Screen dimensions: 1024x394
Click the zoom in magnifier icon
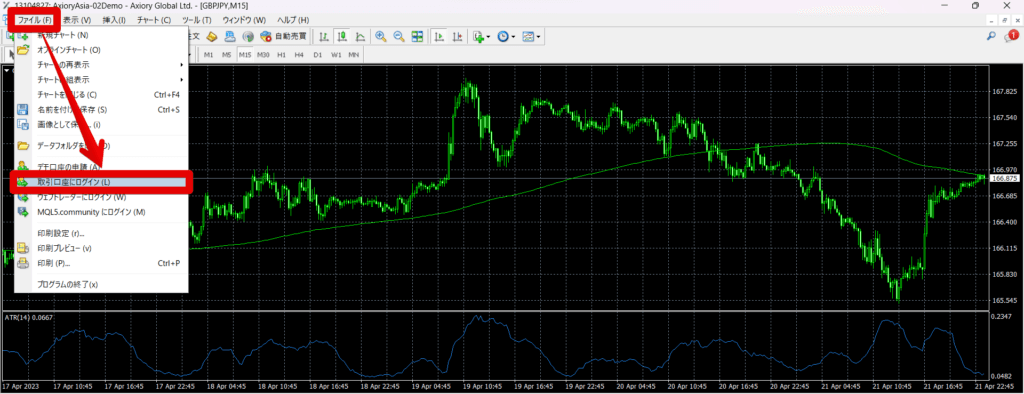tap(380, 37)
